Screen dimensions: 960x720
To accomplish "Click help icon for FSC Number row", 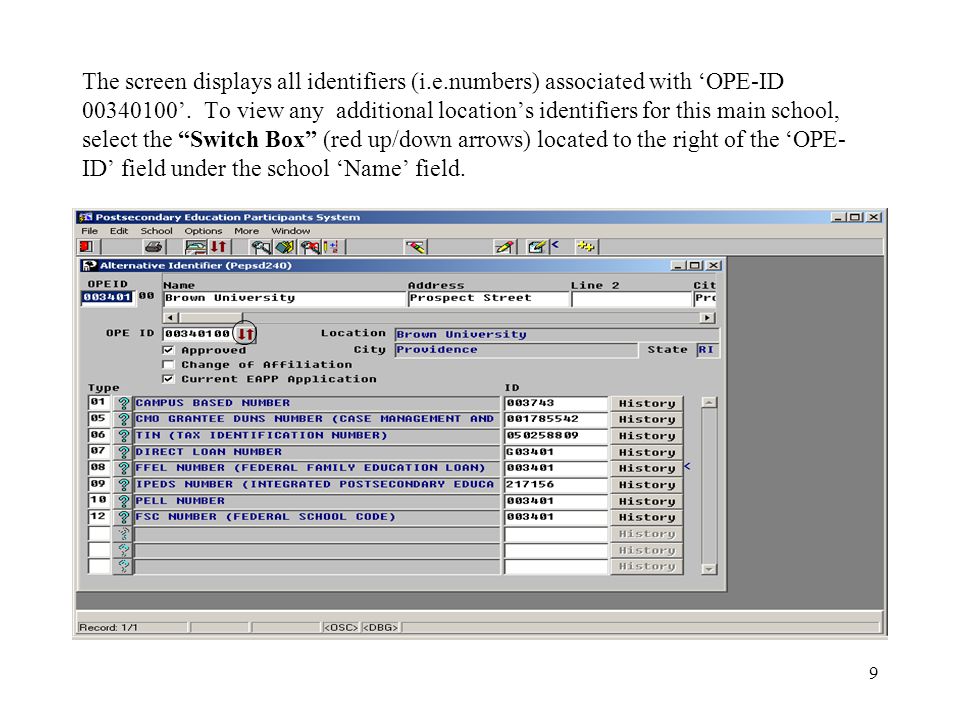I will pos(124,517).
